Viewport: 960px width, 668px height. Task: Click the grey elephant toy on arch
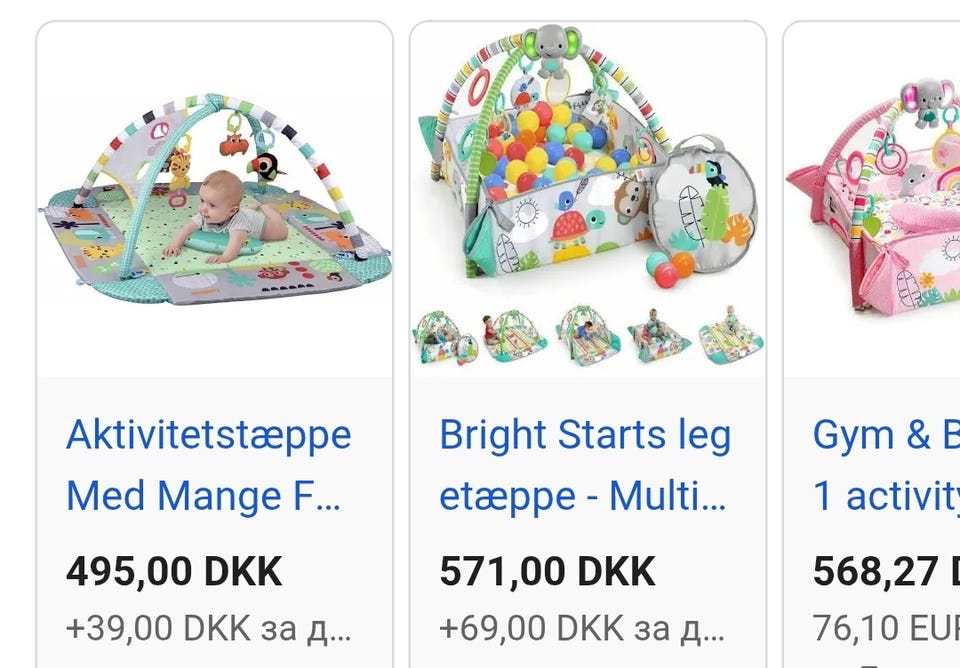[x=552, y=50]
